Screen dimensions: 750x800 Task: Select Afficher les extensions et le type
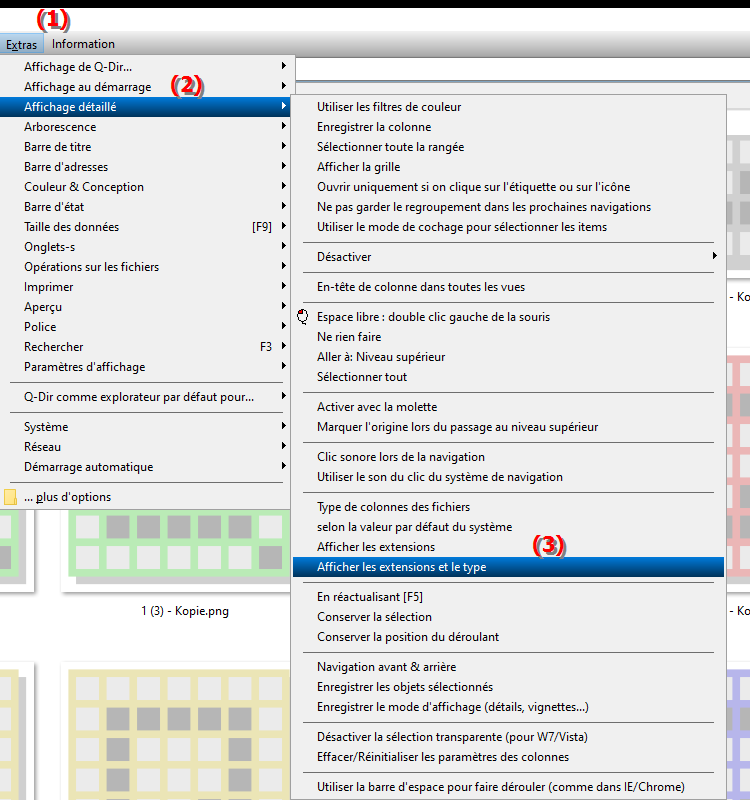(x=508, y=567)
